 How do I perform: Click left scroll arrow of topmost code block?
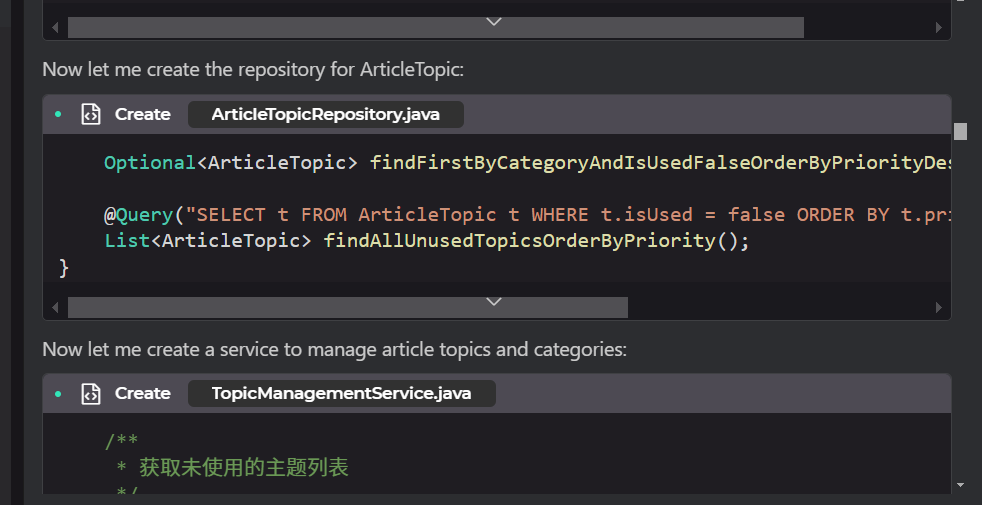click(x=55, y=28)
